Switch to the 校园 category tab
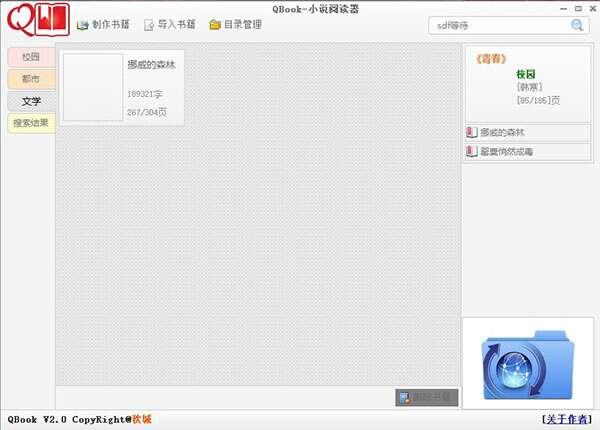The width and height of the screenshot is (600, 430). click(x=31, y=57)
